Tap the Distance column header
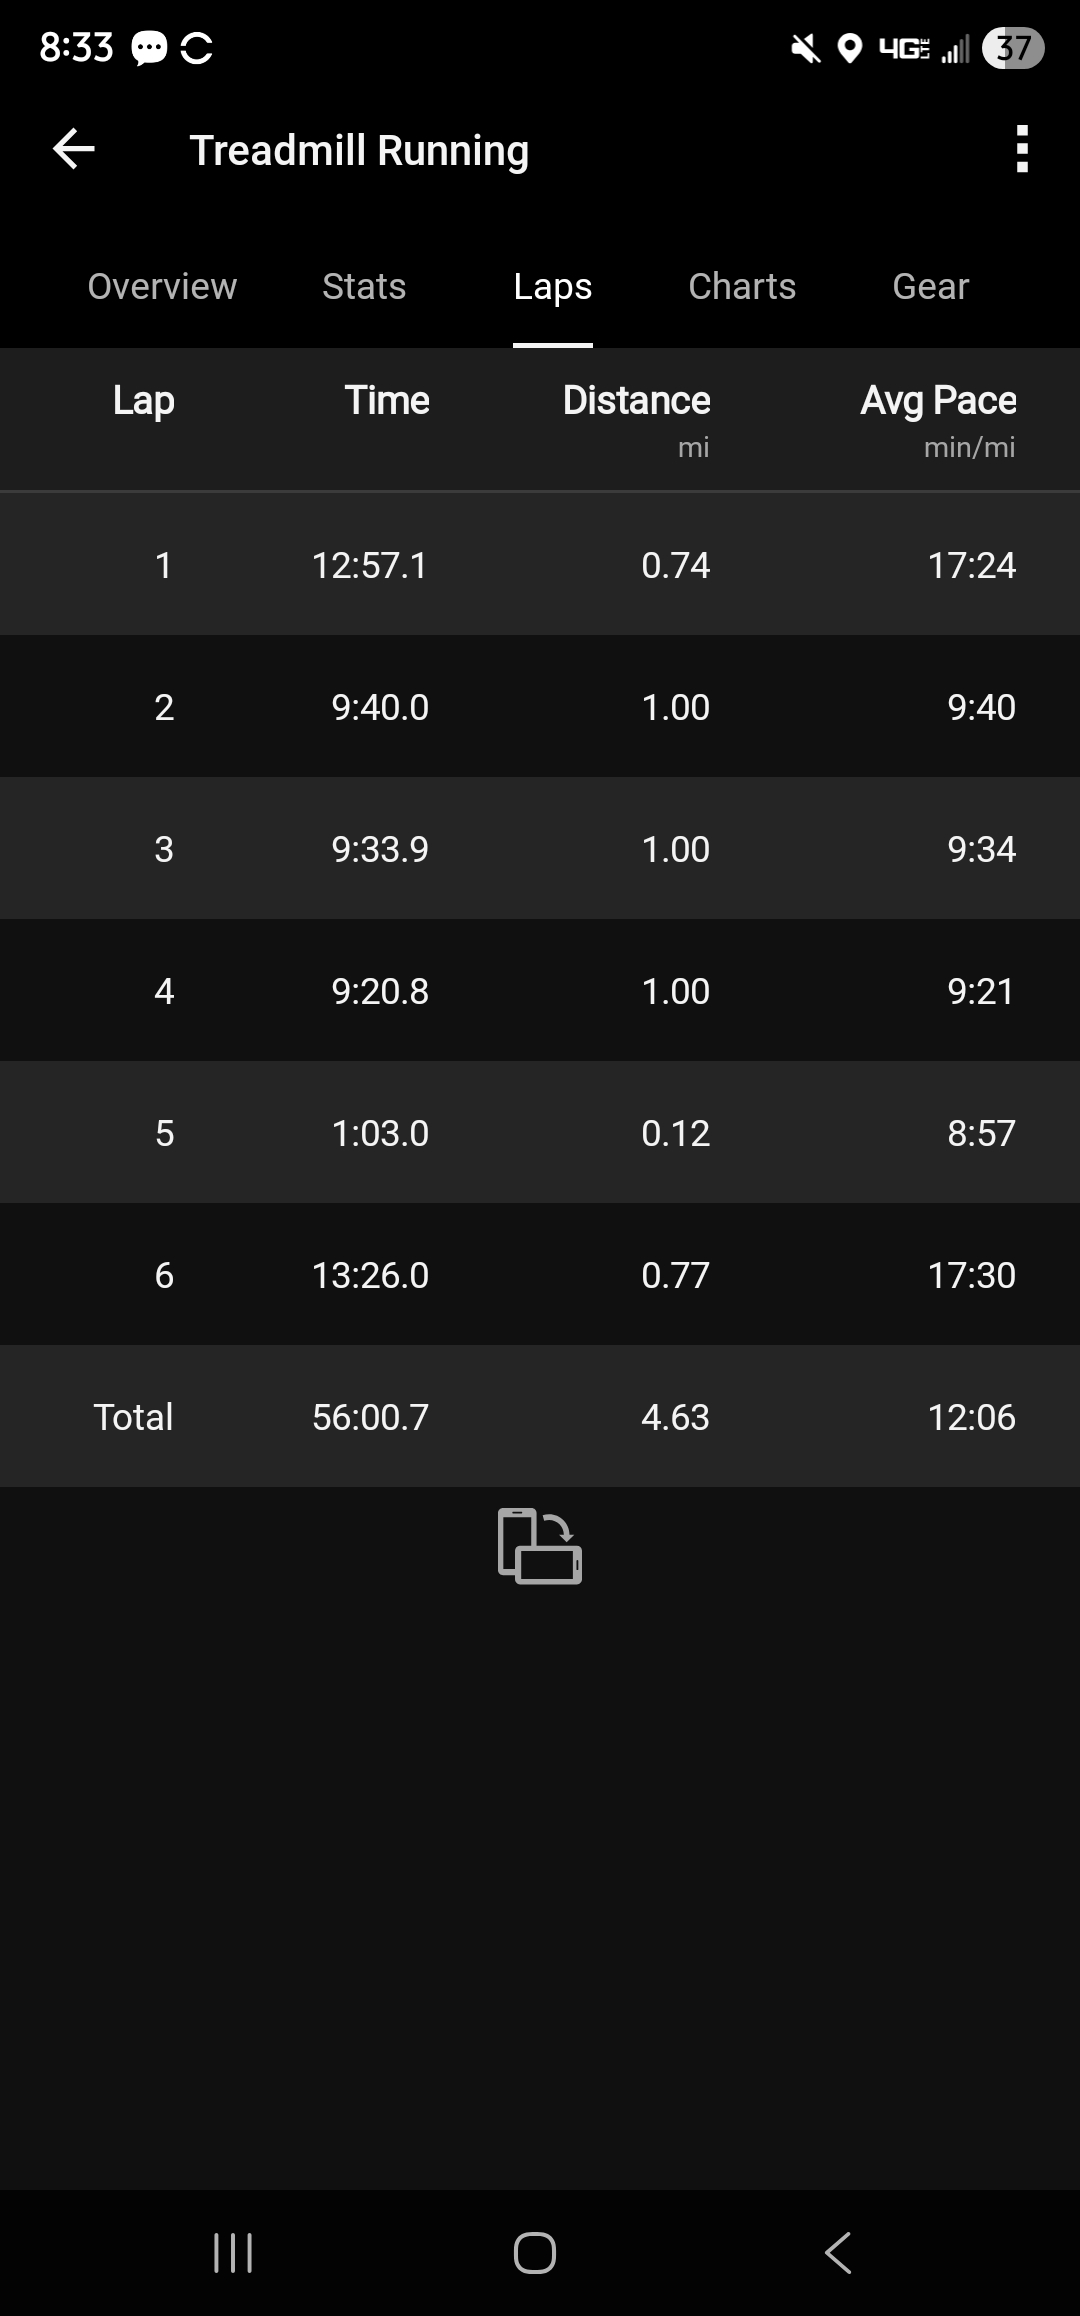 636,401
